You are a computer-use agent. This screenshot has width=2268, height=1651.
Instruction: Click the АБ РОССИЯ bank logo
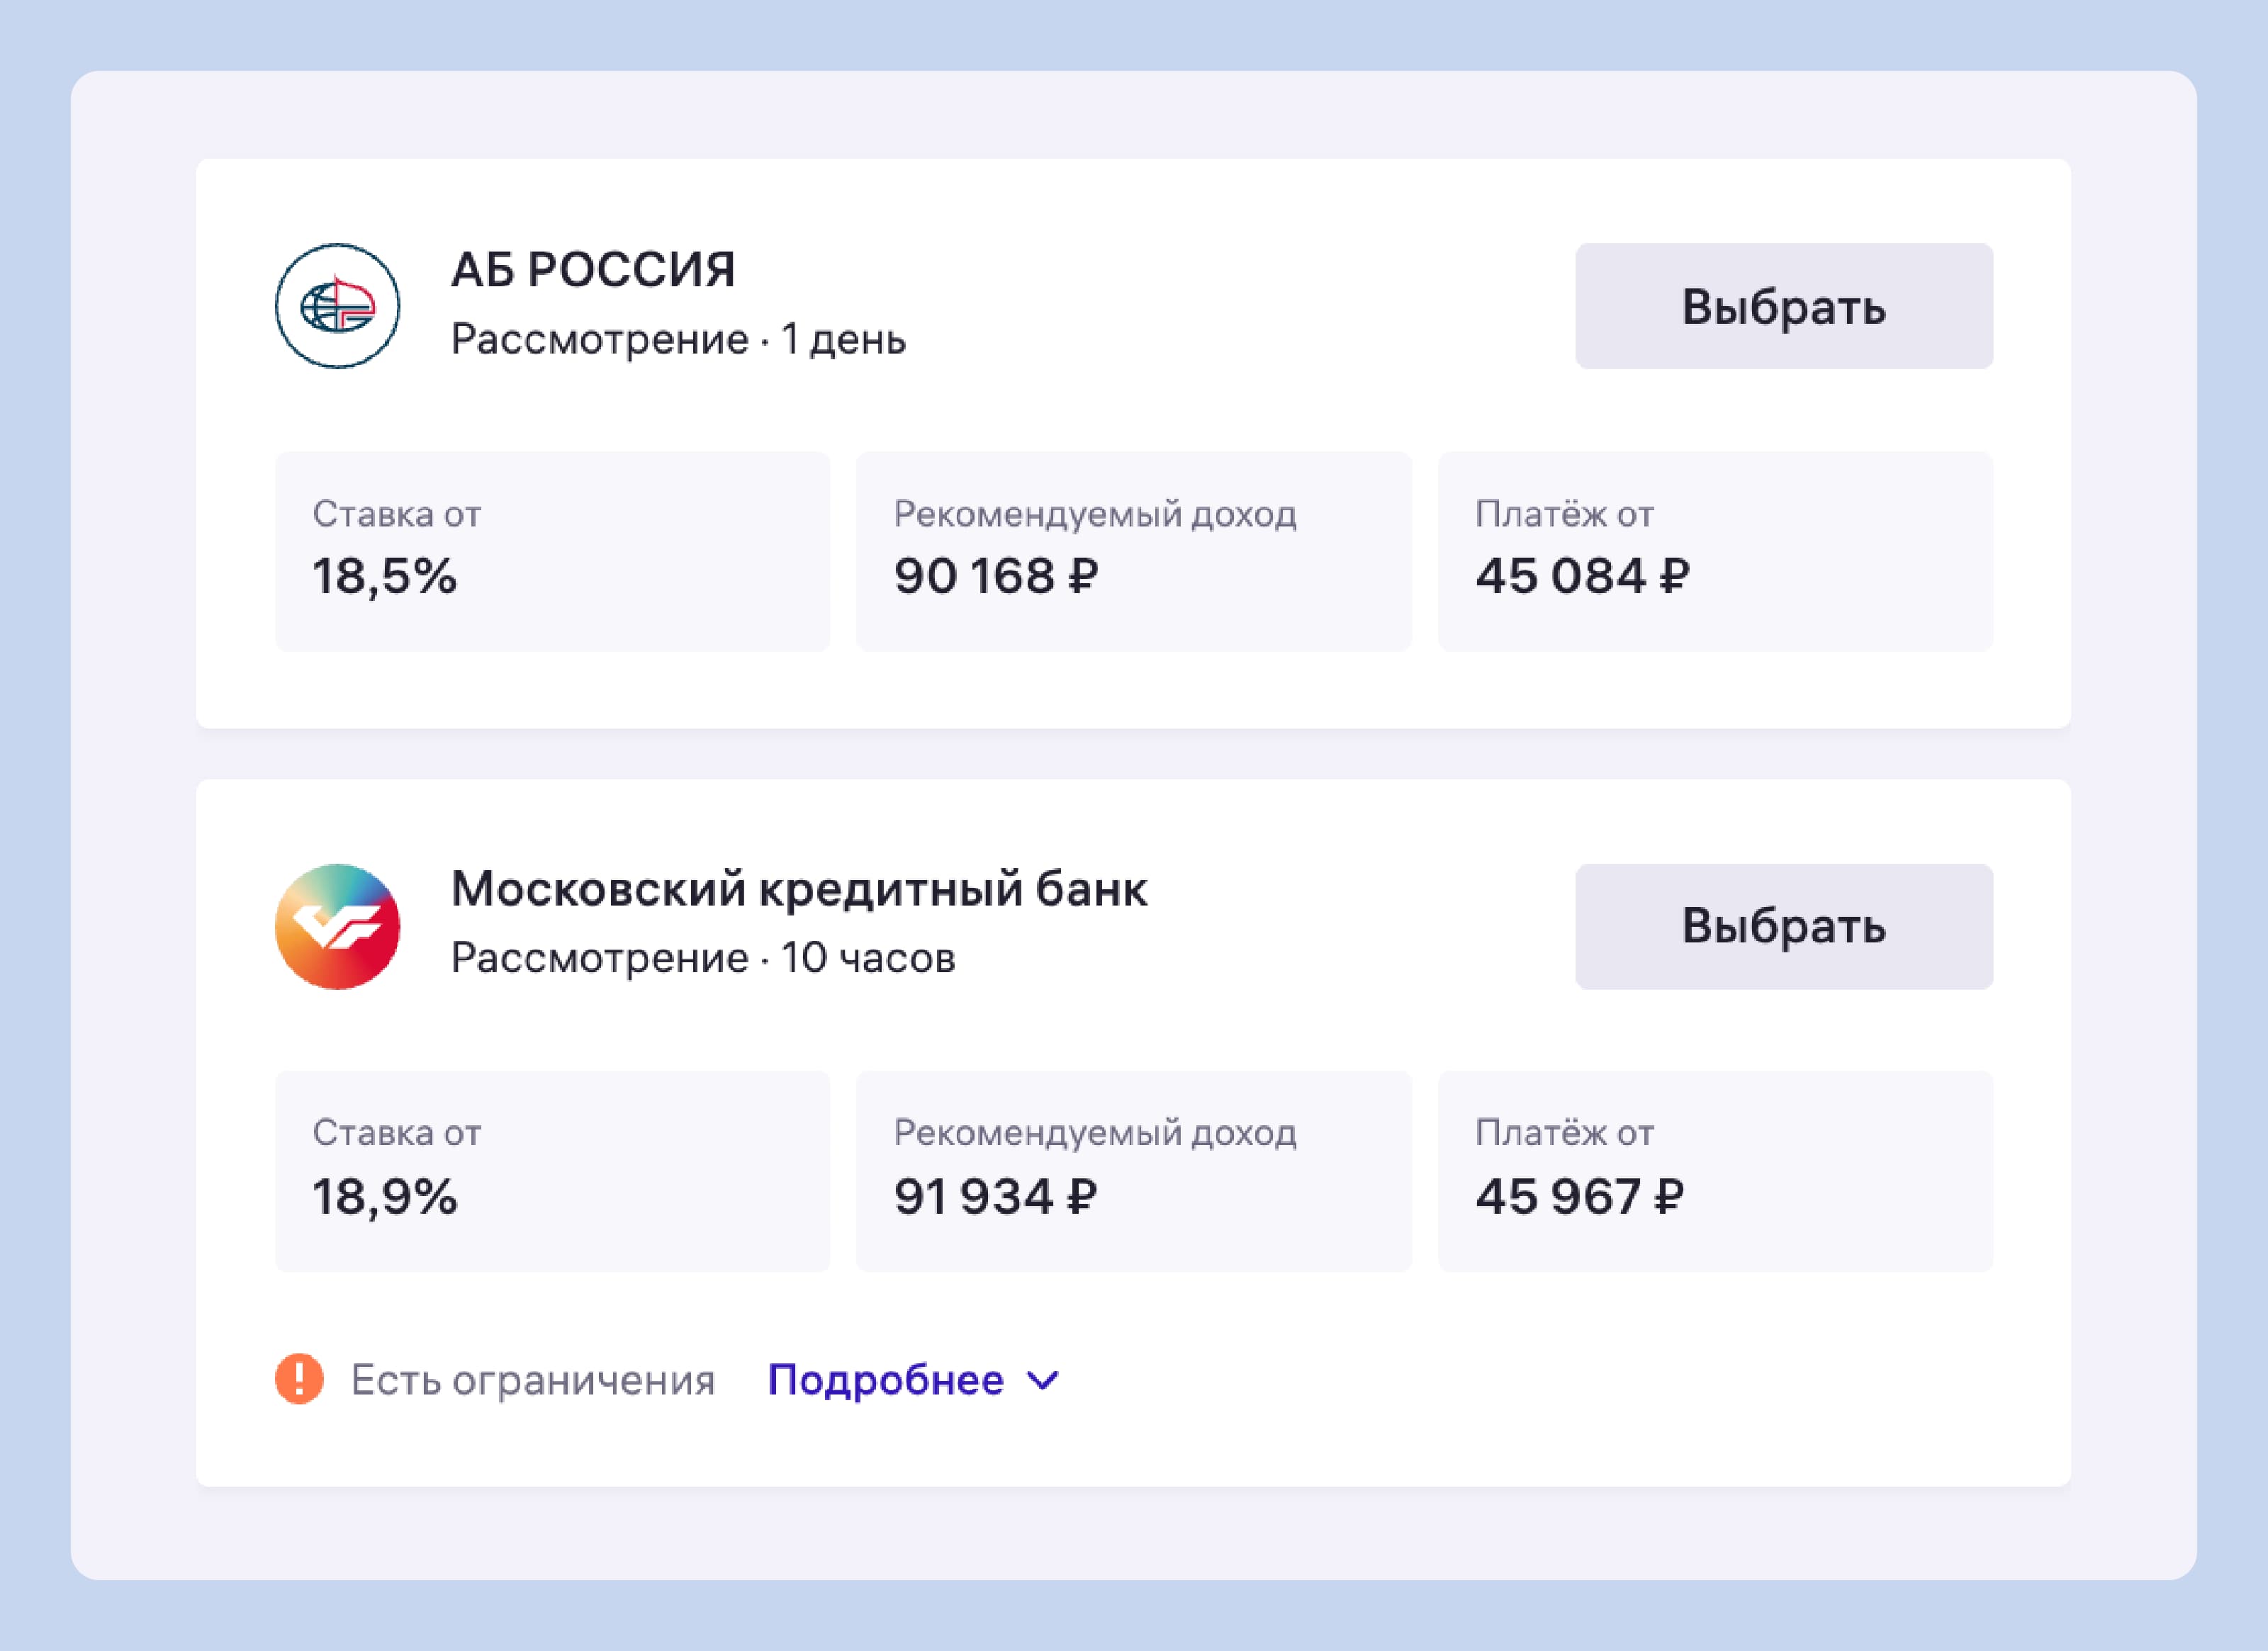[338, 306]
